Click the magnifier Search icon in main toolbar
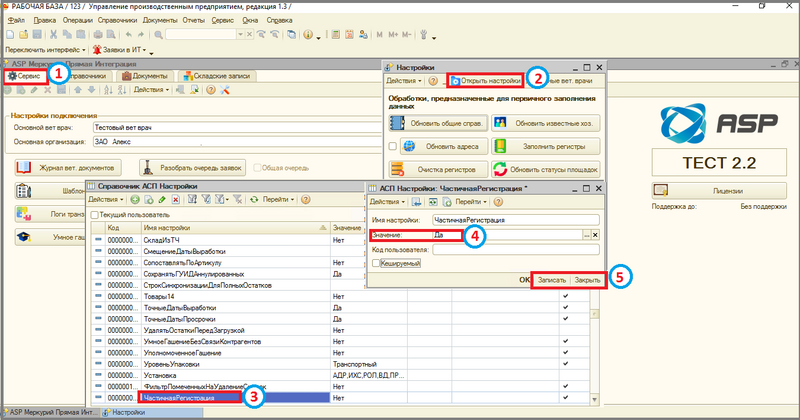This screenshot has height=420, width=800. 159,35
